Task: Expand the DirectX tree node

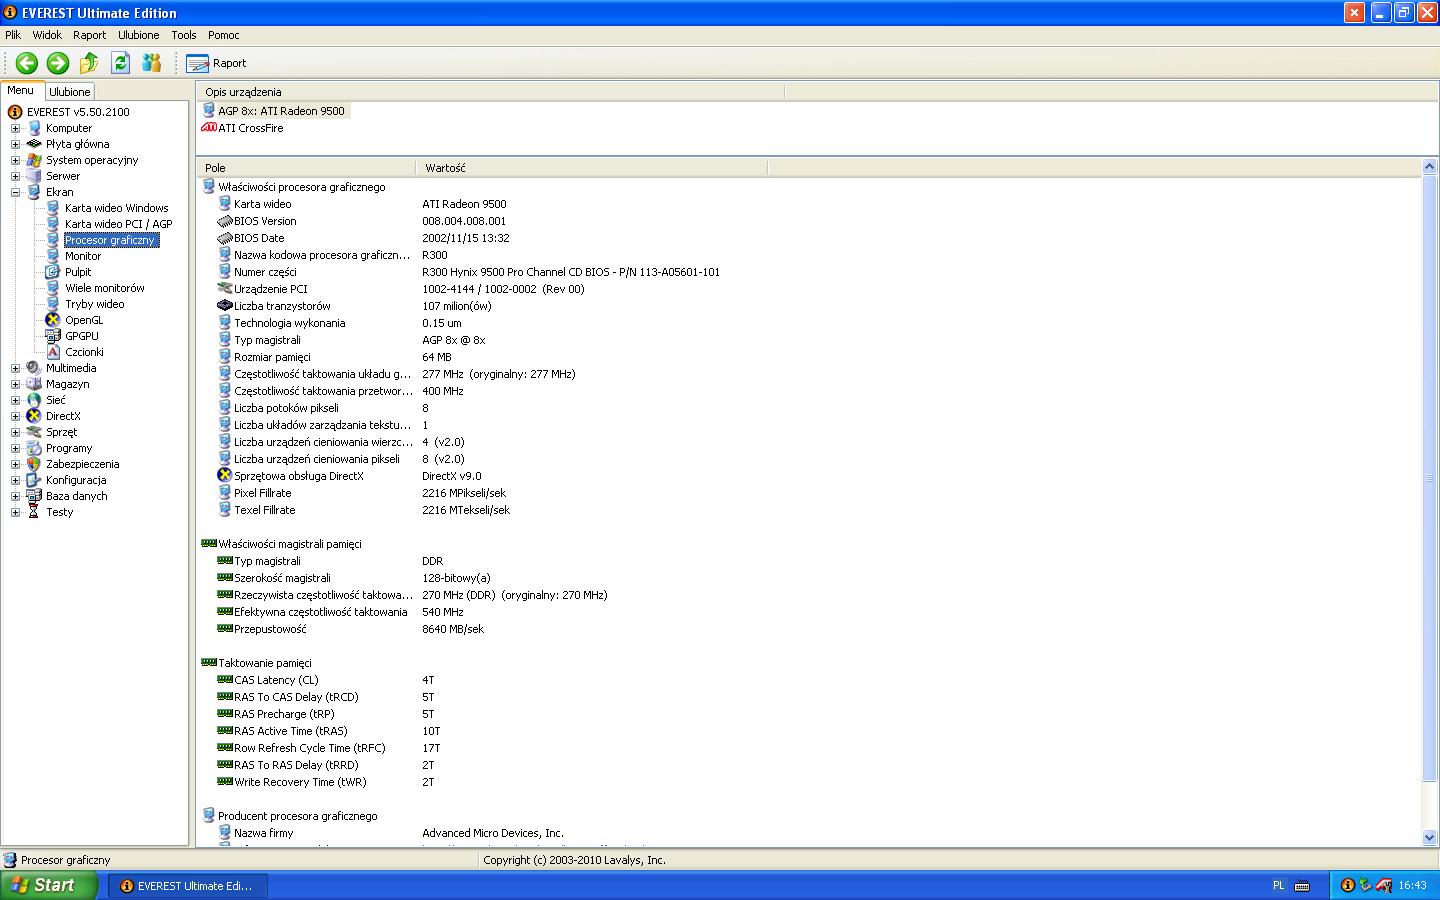Action: point(15,416)
